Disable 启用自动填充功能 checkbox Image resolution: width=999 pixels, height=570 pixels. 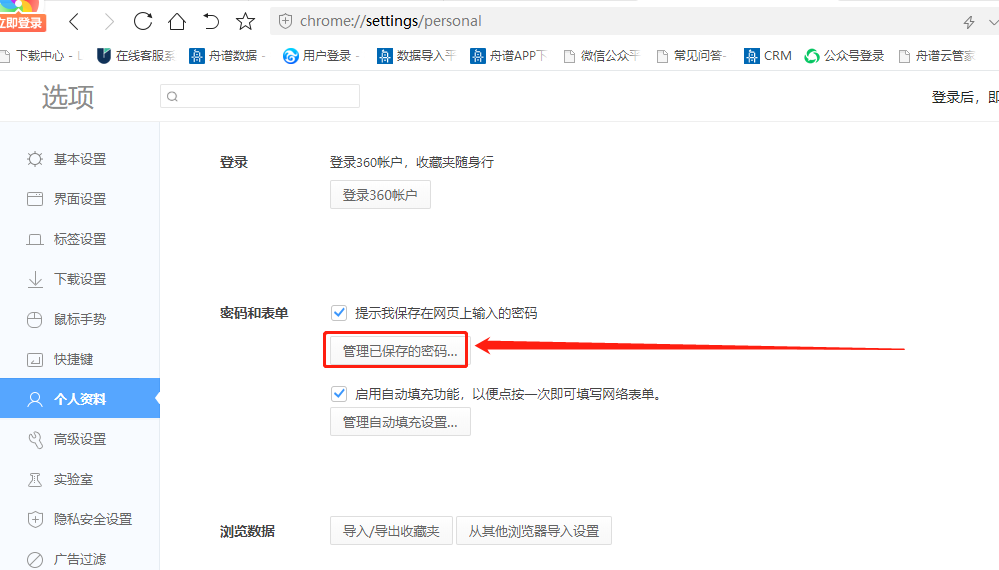(339, 393)
